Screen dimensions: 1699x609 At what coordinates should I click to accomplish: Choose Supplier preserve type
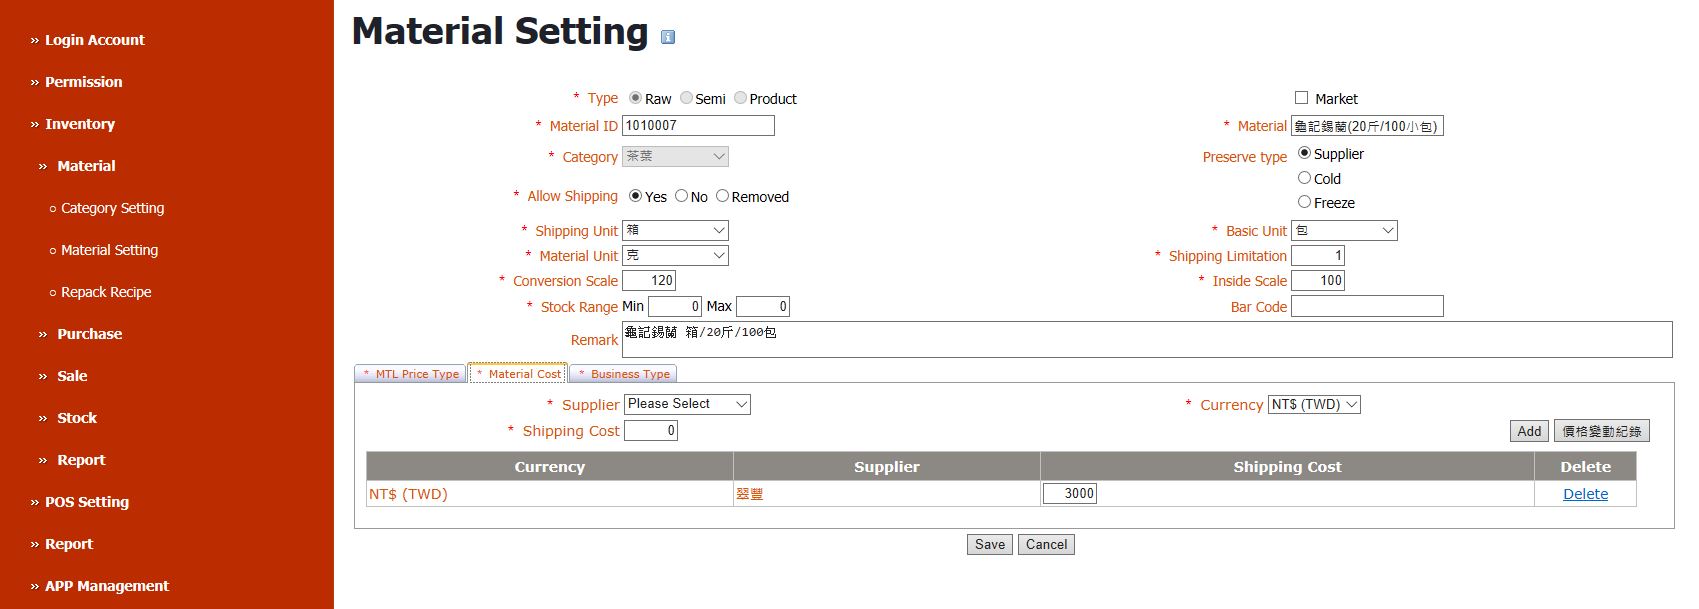click(x=1304, y=153)
